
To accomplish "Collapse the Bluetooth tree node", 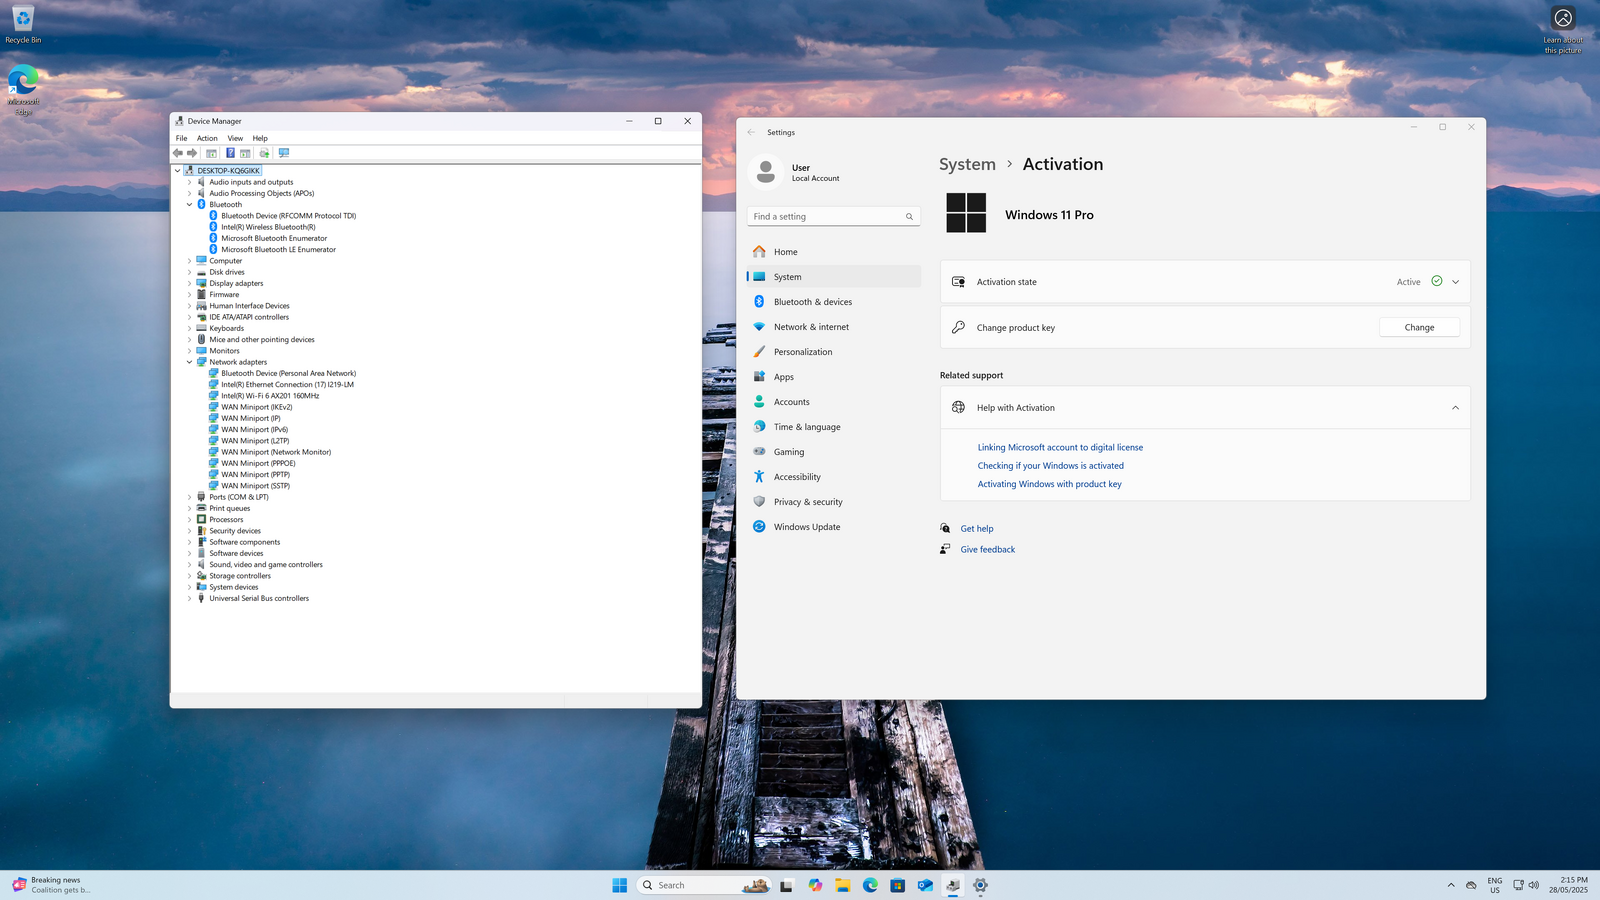I will tap(189, 205).
